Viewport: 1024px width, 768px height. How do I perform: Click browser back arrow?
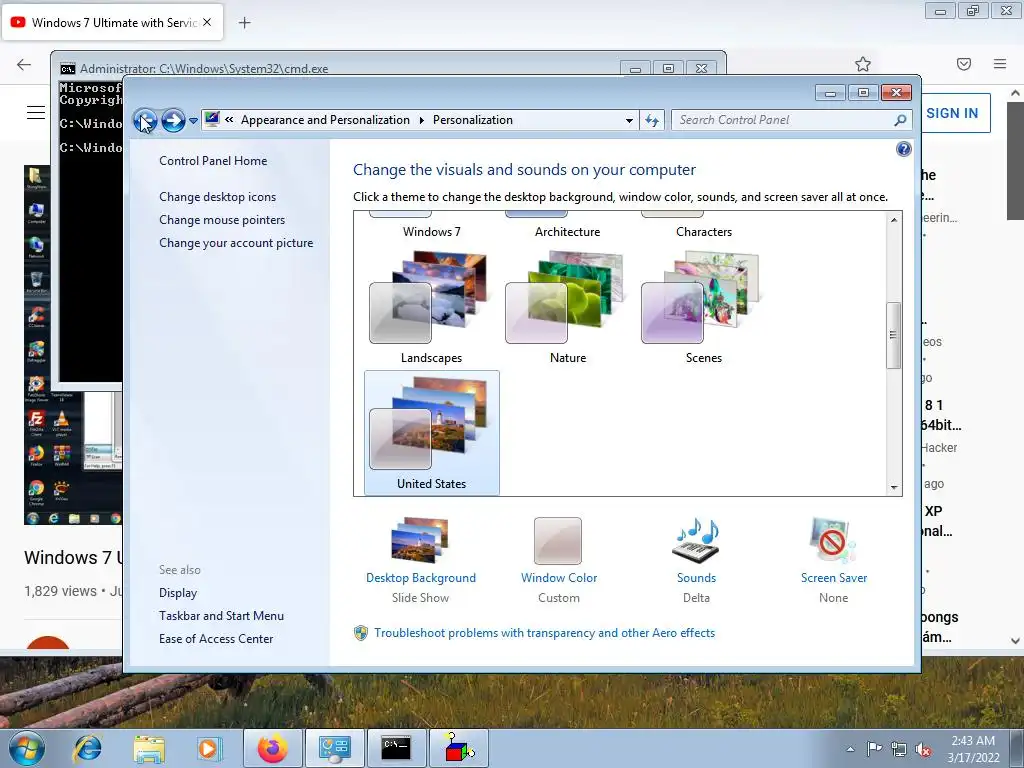point(24,64)
